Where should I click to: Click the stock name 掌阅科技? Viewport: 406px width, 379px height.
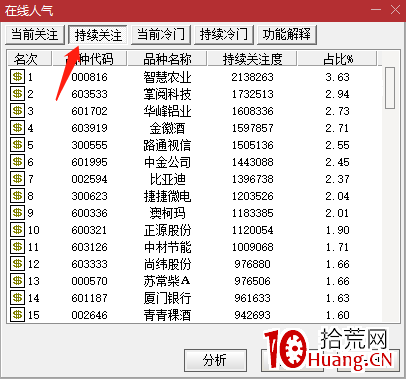[167, 94]
